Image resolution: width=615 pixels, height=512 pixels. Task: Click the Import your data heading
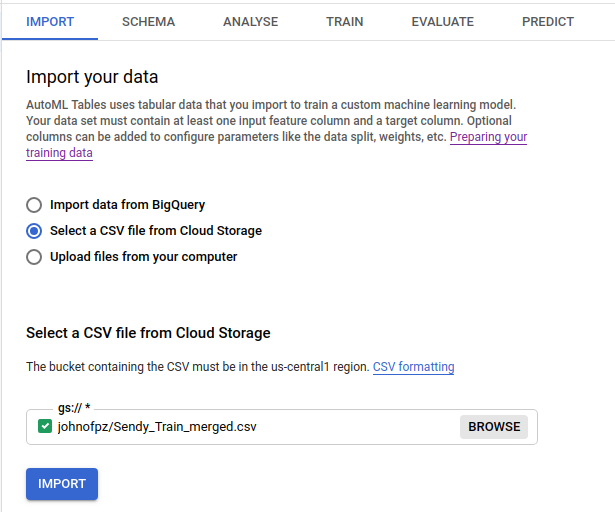(92, 77)
